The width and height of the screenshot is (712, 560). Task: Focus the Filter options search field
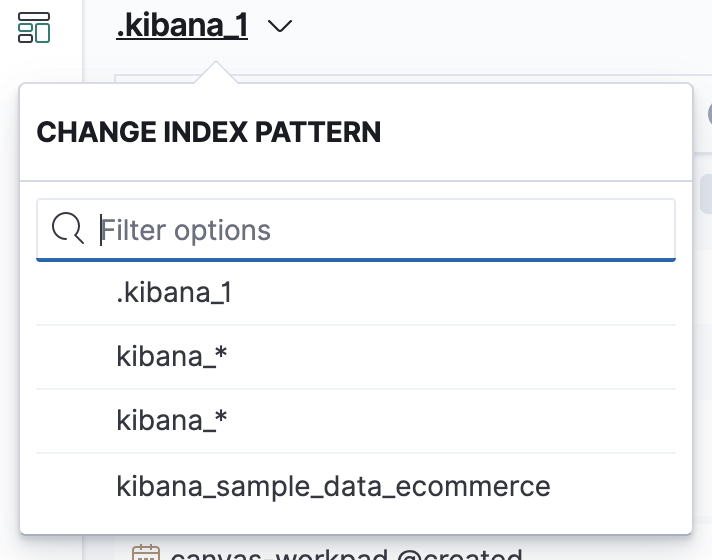[x=380, y=230]
